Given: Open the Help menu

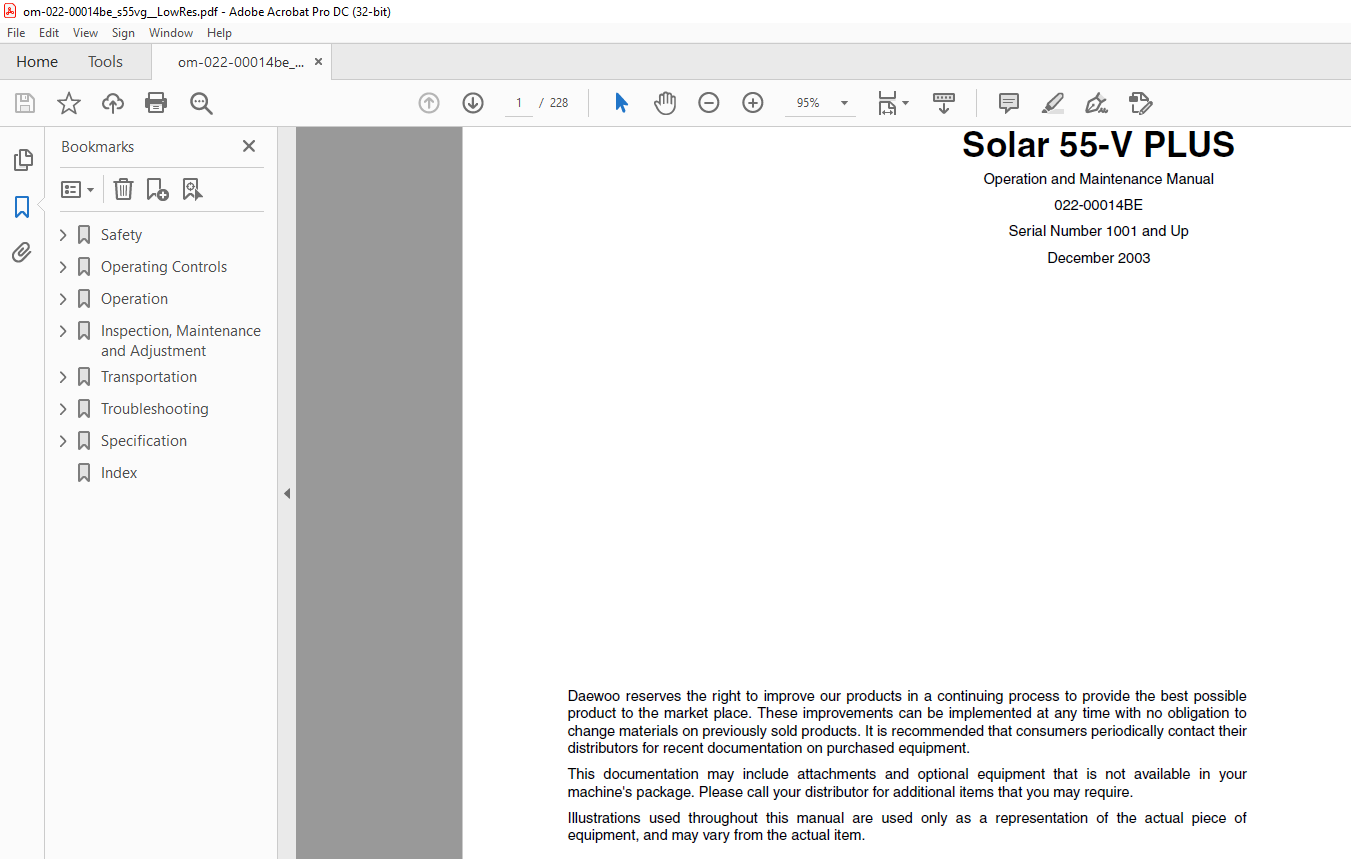Looking at the screenshot, I should pos(219,33).
